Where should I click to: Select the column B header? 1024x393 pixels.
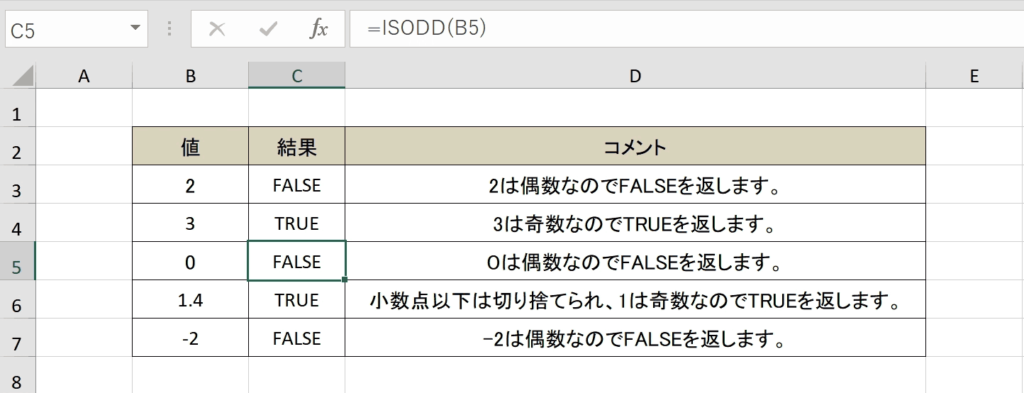190,76
